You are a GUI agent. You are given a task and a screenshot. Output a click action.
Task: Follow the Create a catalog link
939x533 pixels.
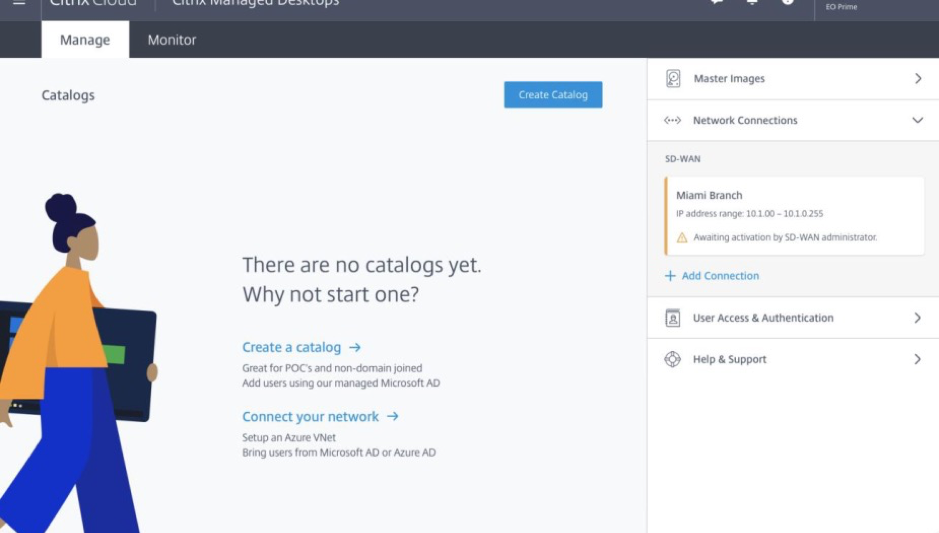pos(292,347)
